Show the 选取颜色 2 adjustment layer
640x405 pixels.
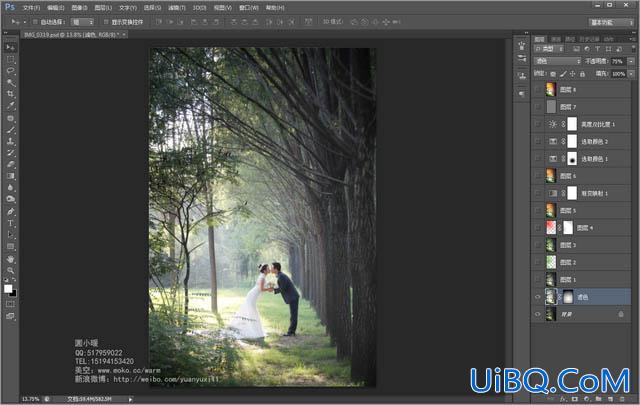click(x=538, y=141)
